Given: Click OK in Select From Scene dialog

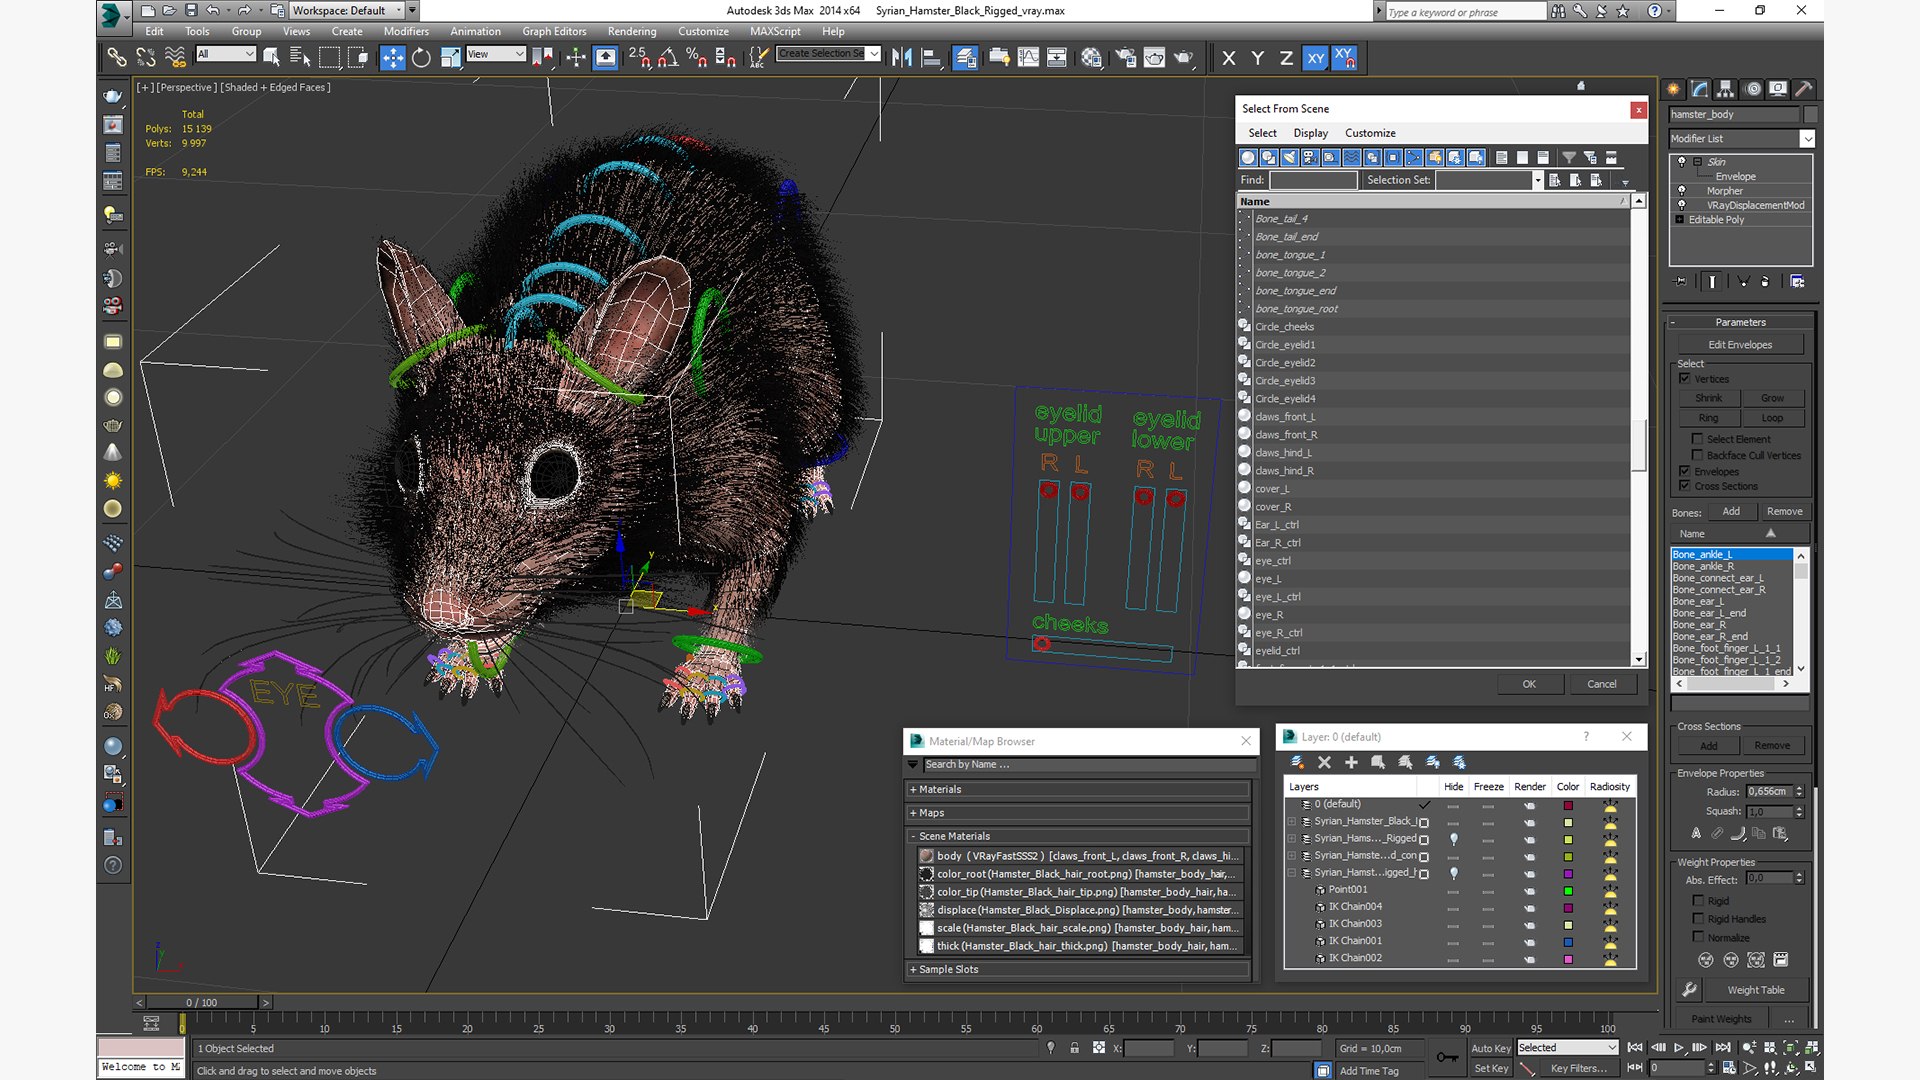Looking at the screenshot, I should pos(1529,684).
